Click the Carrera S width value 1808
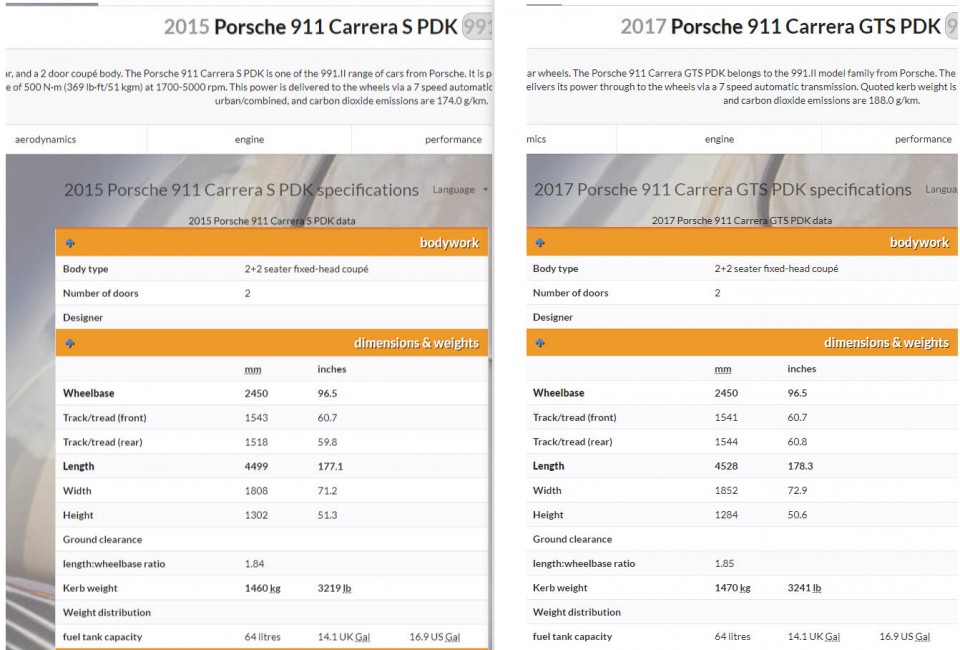 [x=256, y=491]
